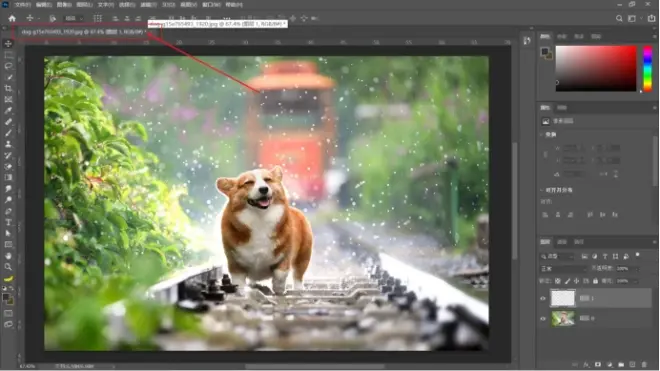Select the Hand tool
Viewport: 660px width, 371px height.
coord(8,256)
